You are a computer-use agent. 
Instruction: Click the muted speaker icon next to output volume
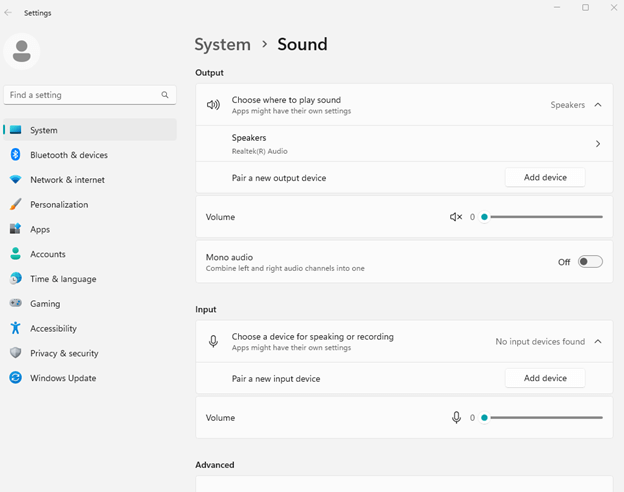pyautogui.click(x=456, y=217)
